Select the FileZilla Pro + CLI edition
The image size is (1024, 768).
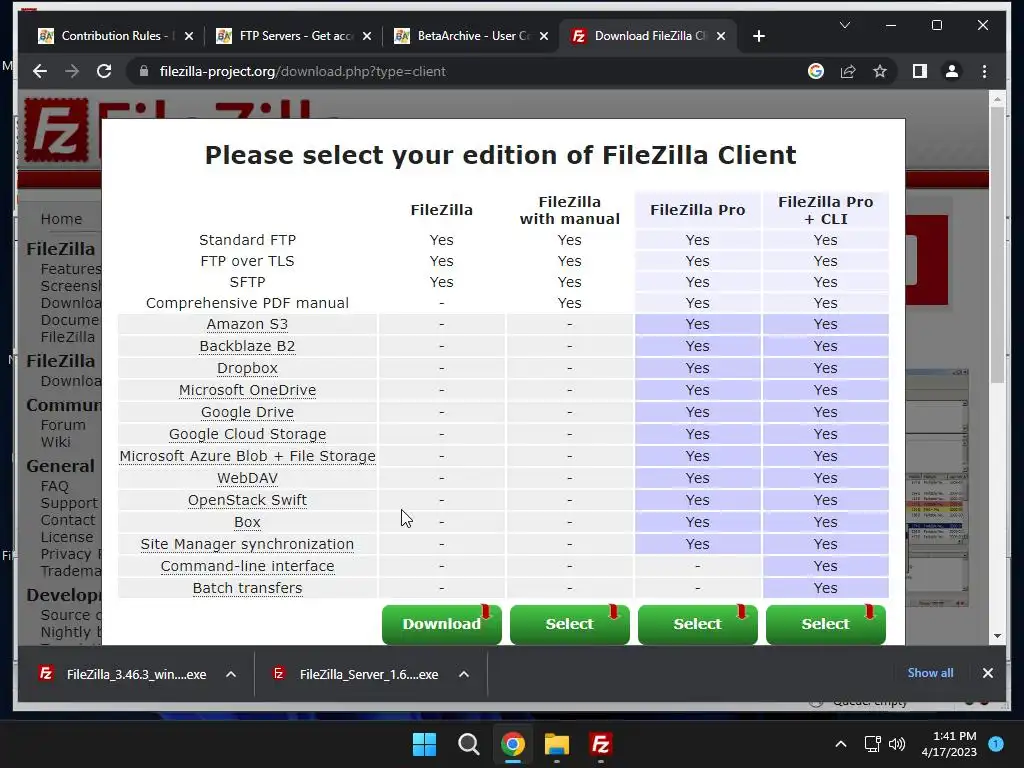825,624
